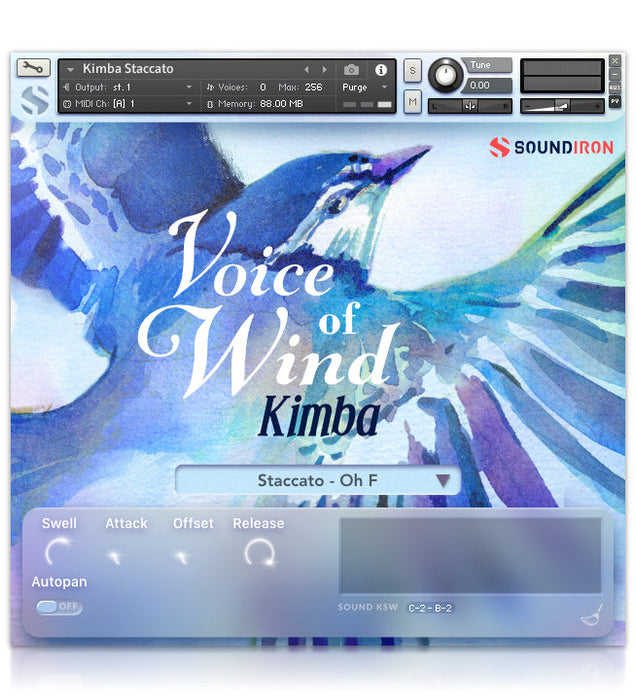Go to next instrument with right arrow
The height and width of the screenshot is (700, 636).
(x=323, y=70)
